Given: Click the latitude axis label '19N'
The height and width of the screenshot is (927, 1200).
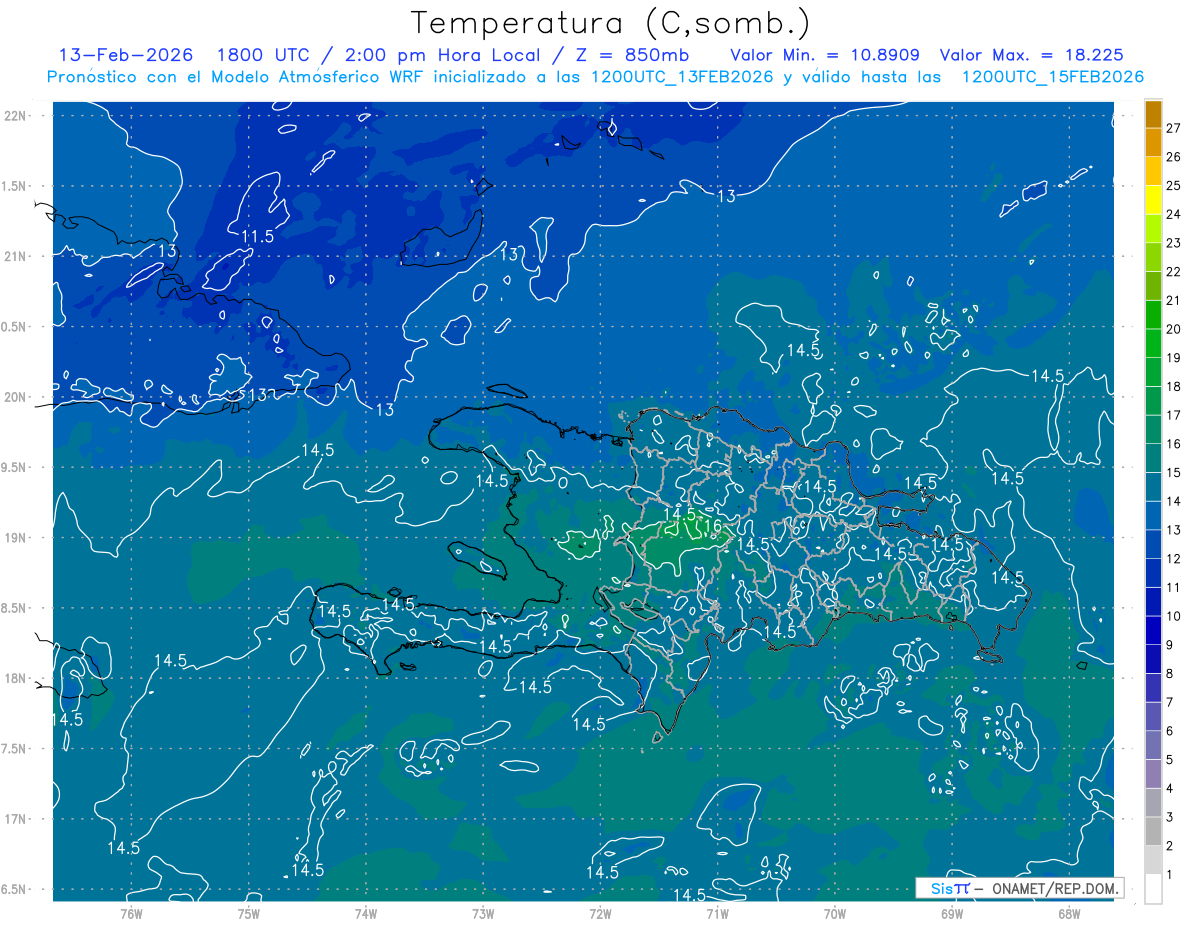Looking at the screenshot, I should click(16, 537).
